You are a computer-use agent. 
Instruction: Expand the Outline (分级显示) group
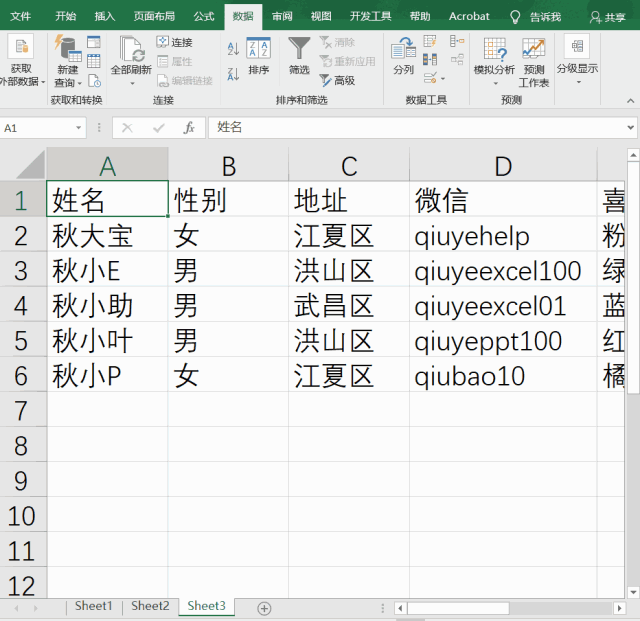tap(577, 68)
